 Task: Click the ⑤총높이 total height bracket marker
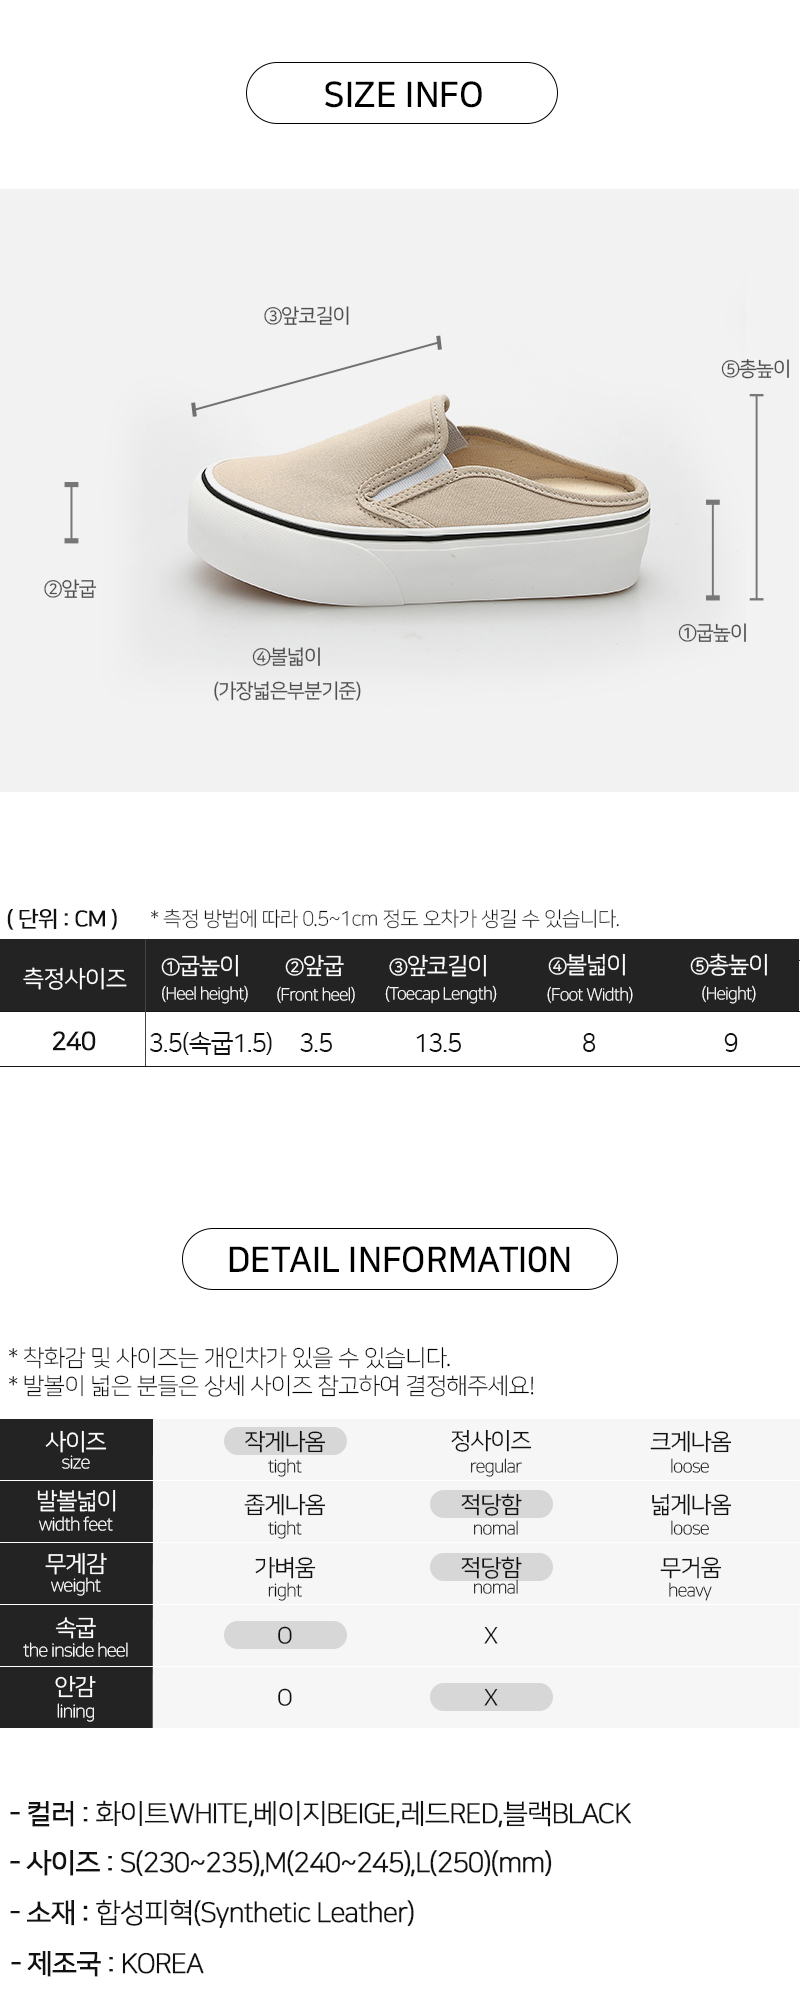(x=757, y=497)
